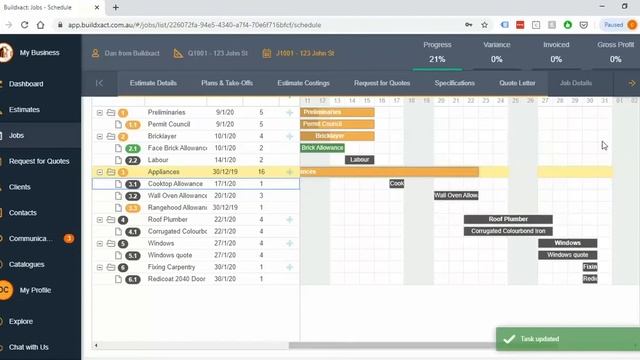640x360 pixels.
Task: Click the folder icon beside Preliminaries
Action: pyautogui.click(x=111, y=112)
